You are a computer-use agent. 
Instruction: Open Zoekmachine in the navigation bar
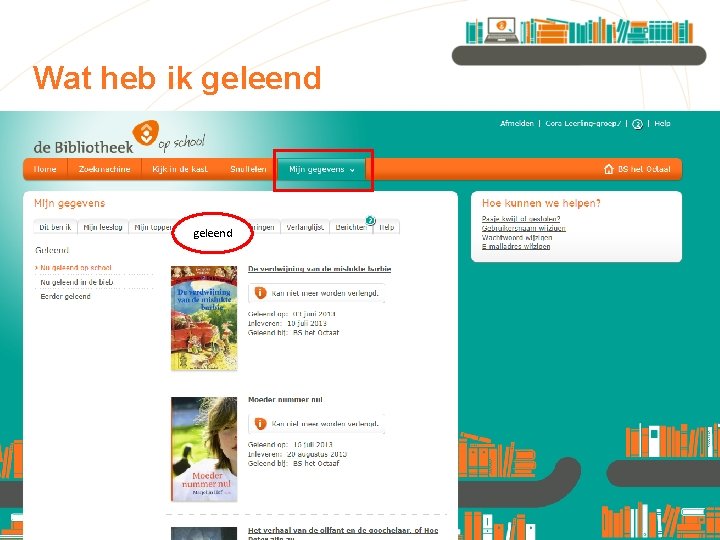[x=104, y=169]
